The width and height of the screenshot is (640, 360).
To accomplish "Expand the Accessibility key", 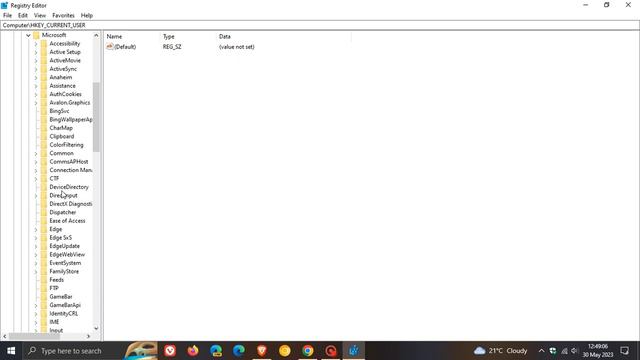I will coord(36,44).
